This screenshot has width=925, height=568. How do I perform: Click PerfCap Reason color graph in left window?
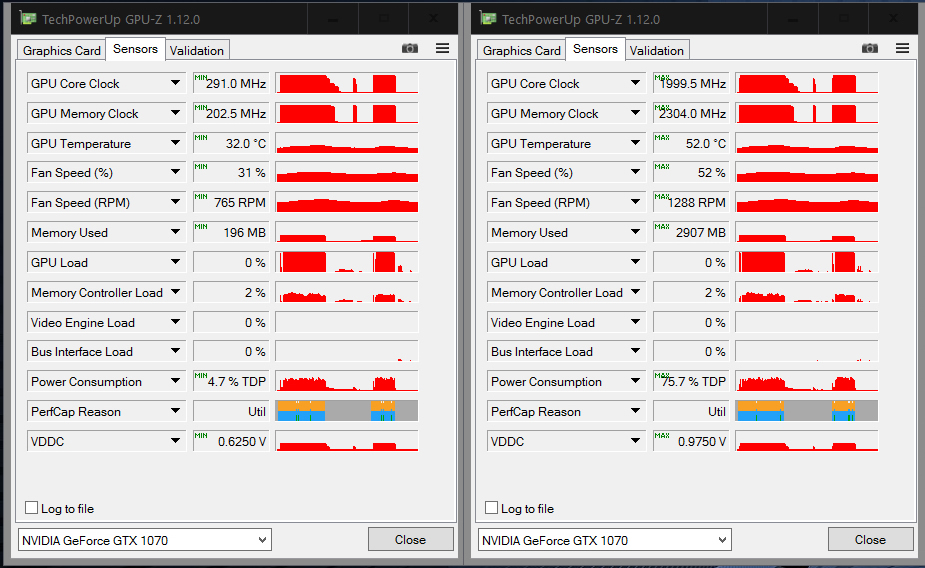click(x=347, y=411)
